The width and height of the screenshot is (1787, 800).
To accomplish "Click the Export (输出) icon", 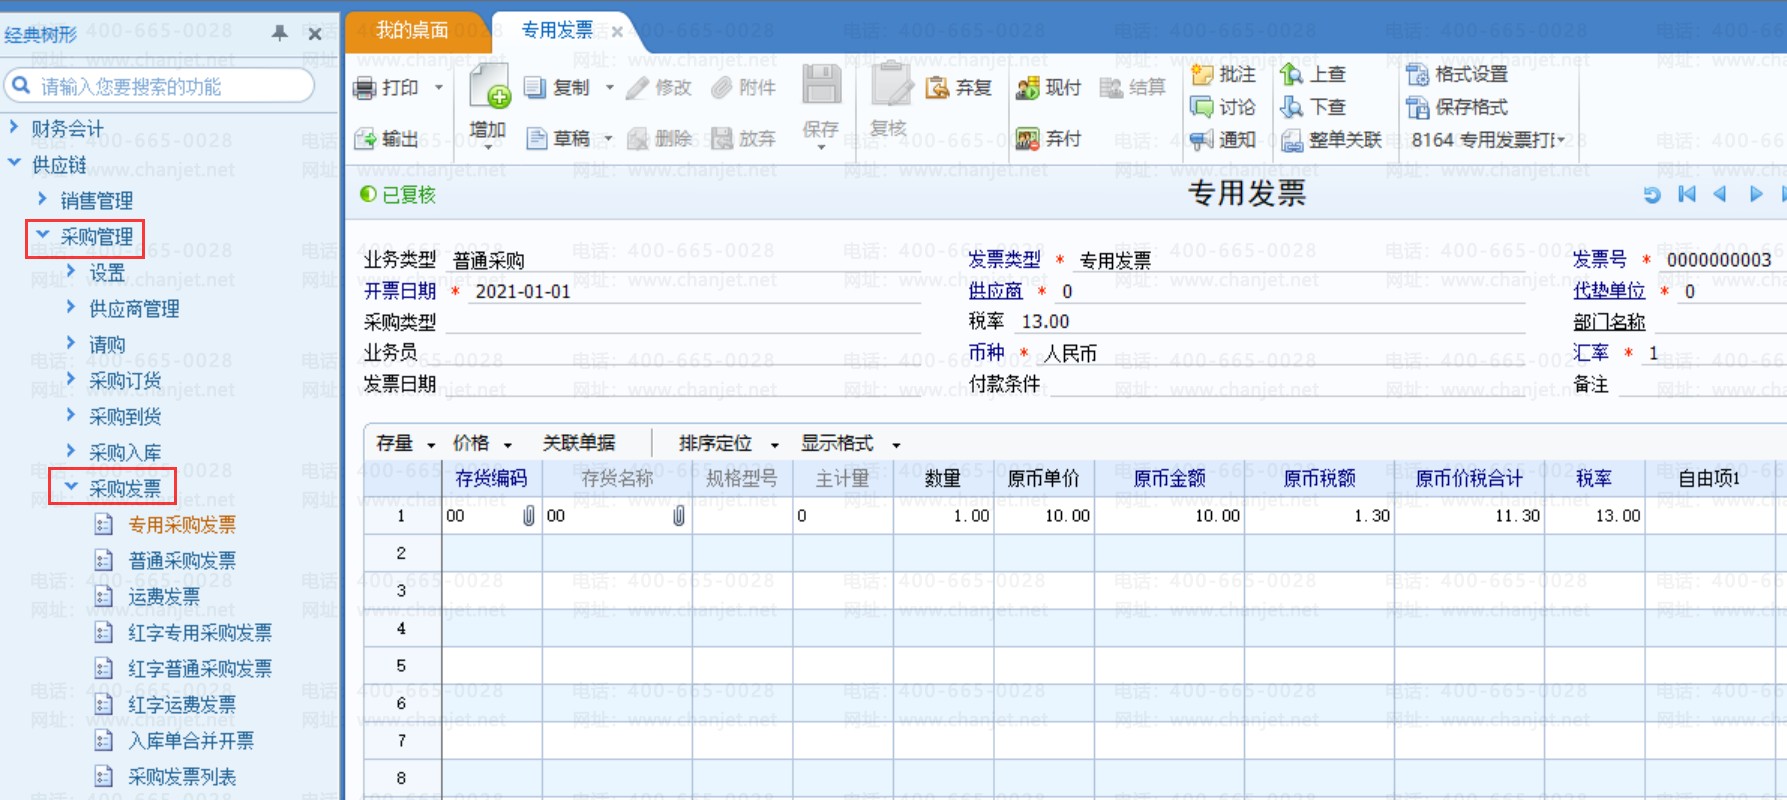I will click(365, 139).
